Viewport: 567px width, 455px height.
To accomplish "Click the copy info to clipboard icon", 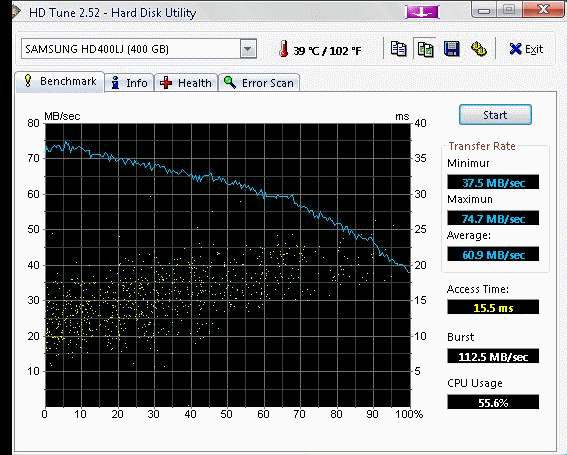I will pos(399,48).
